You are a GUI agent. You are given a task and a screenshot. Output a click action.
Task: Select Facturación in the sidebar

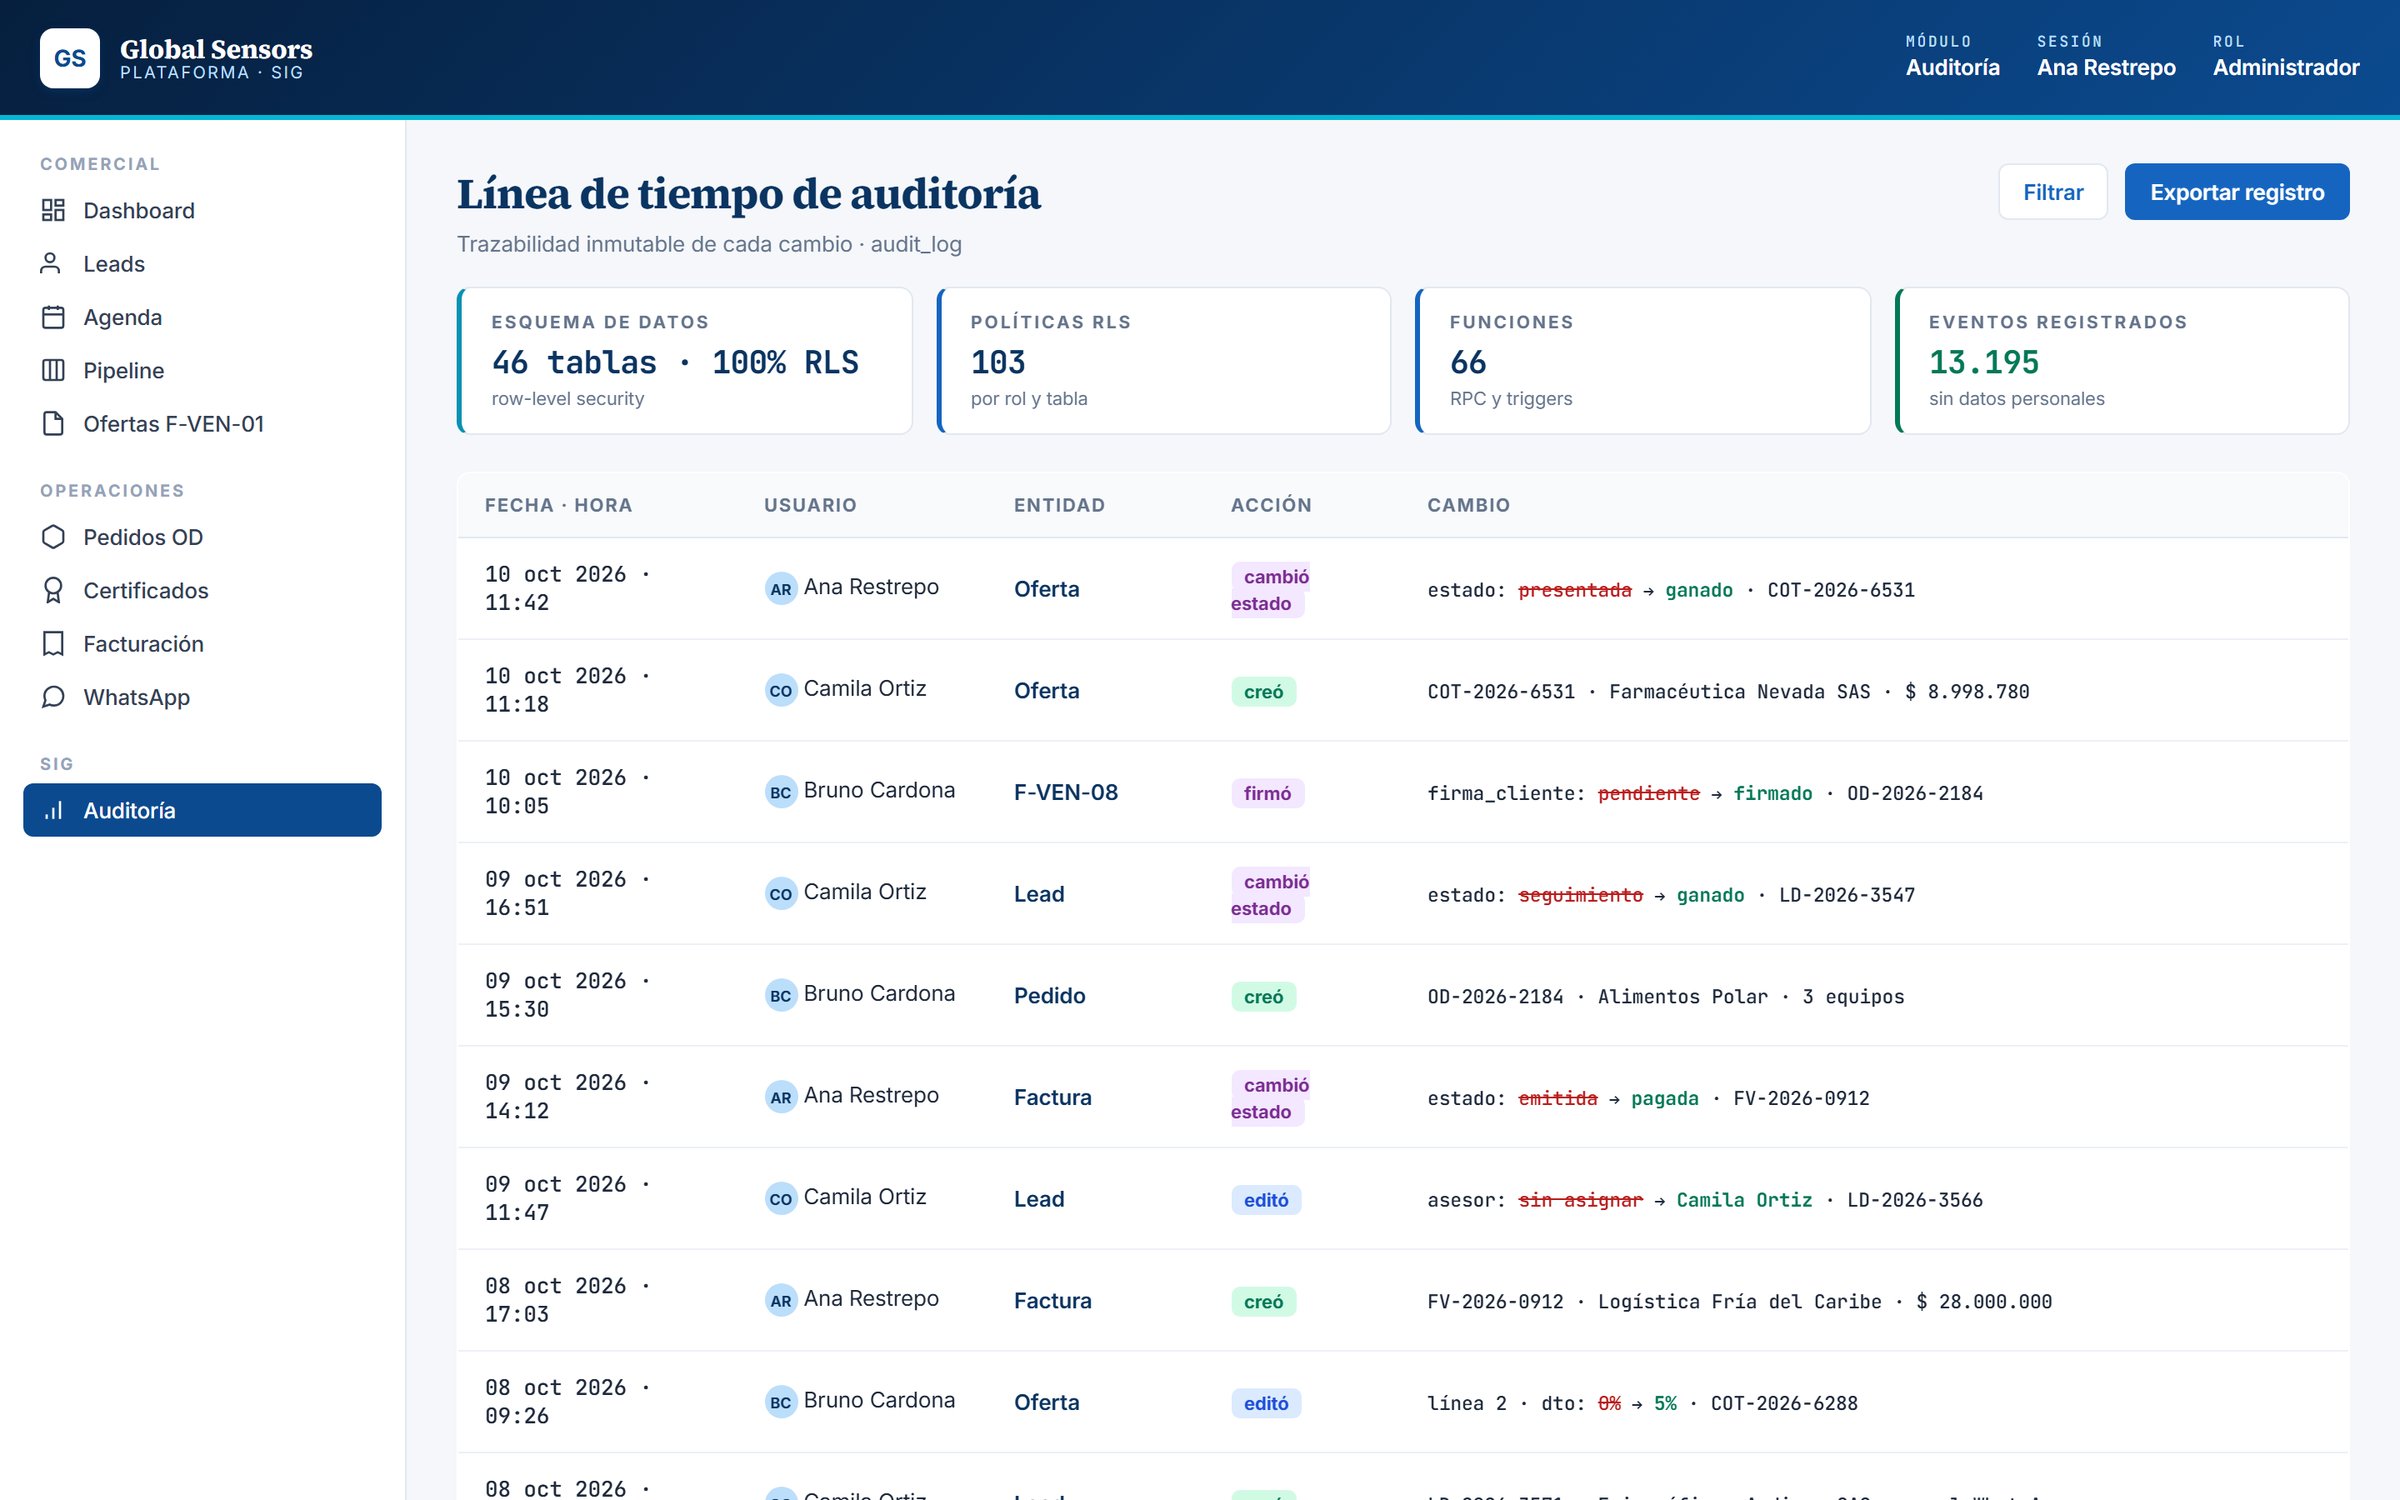tap(202, 643)
